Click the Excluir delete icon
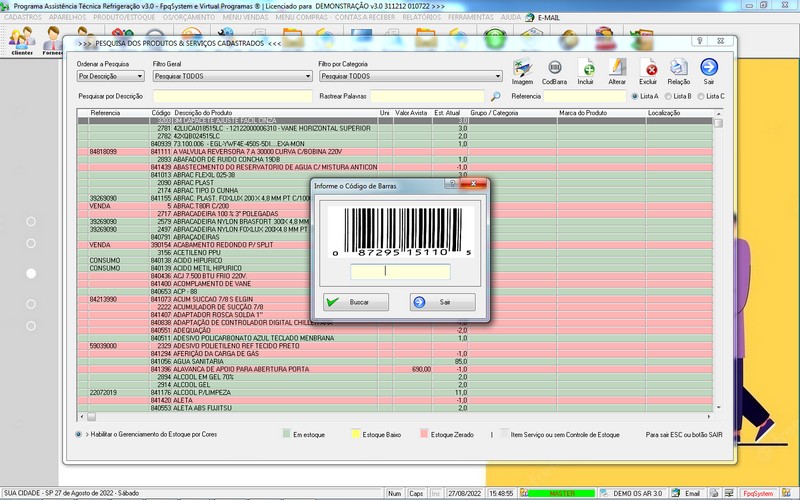 [x=648, y=71]
